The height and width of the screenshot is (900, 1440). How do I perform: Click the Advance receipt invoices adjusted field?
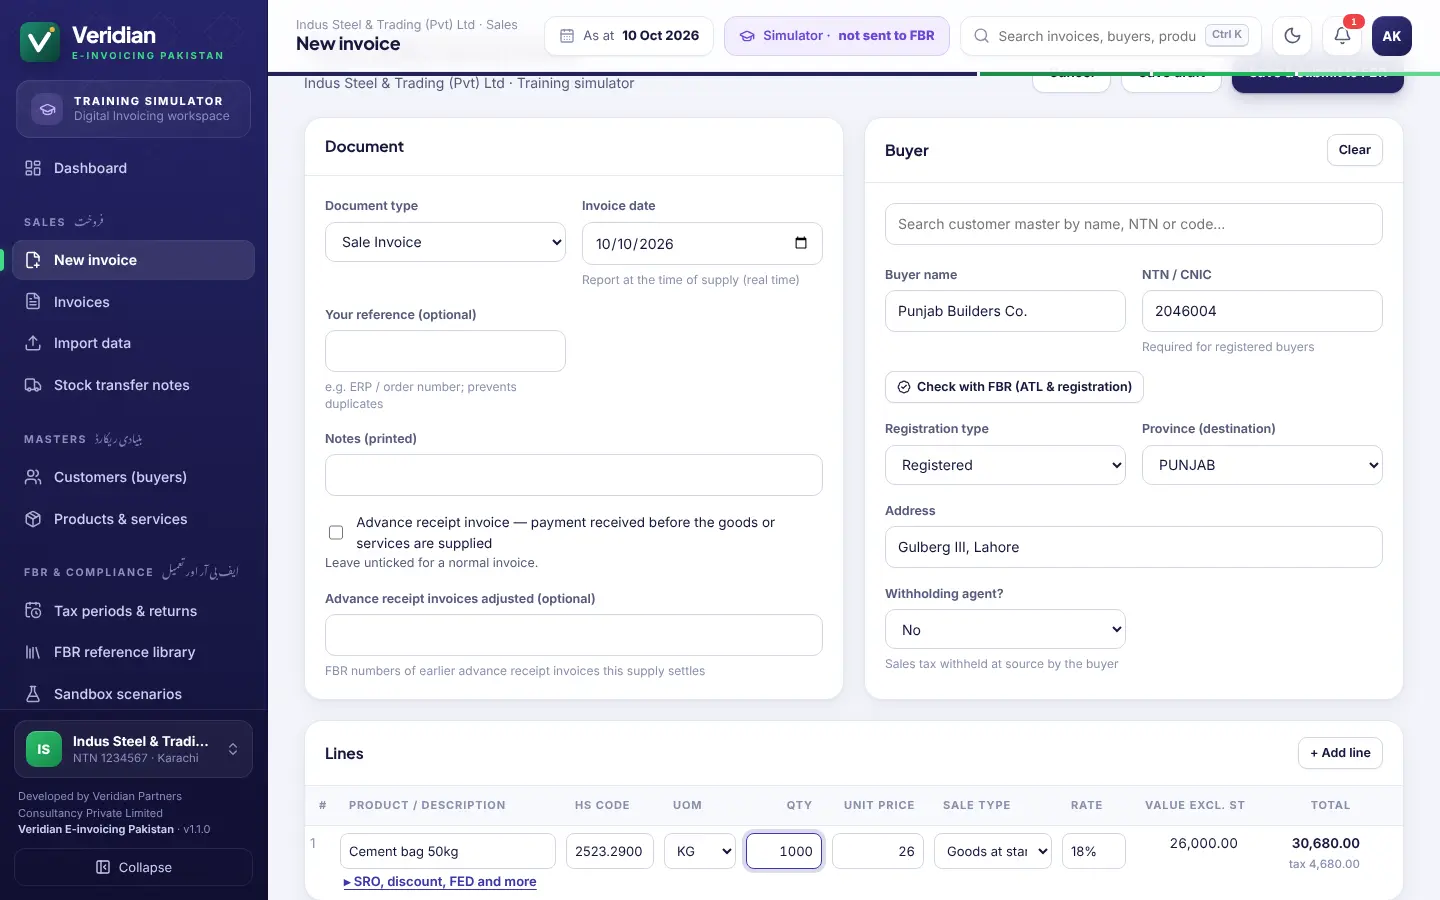(x=574, y=635)
